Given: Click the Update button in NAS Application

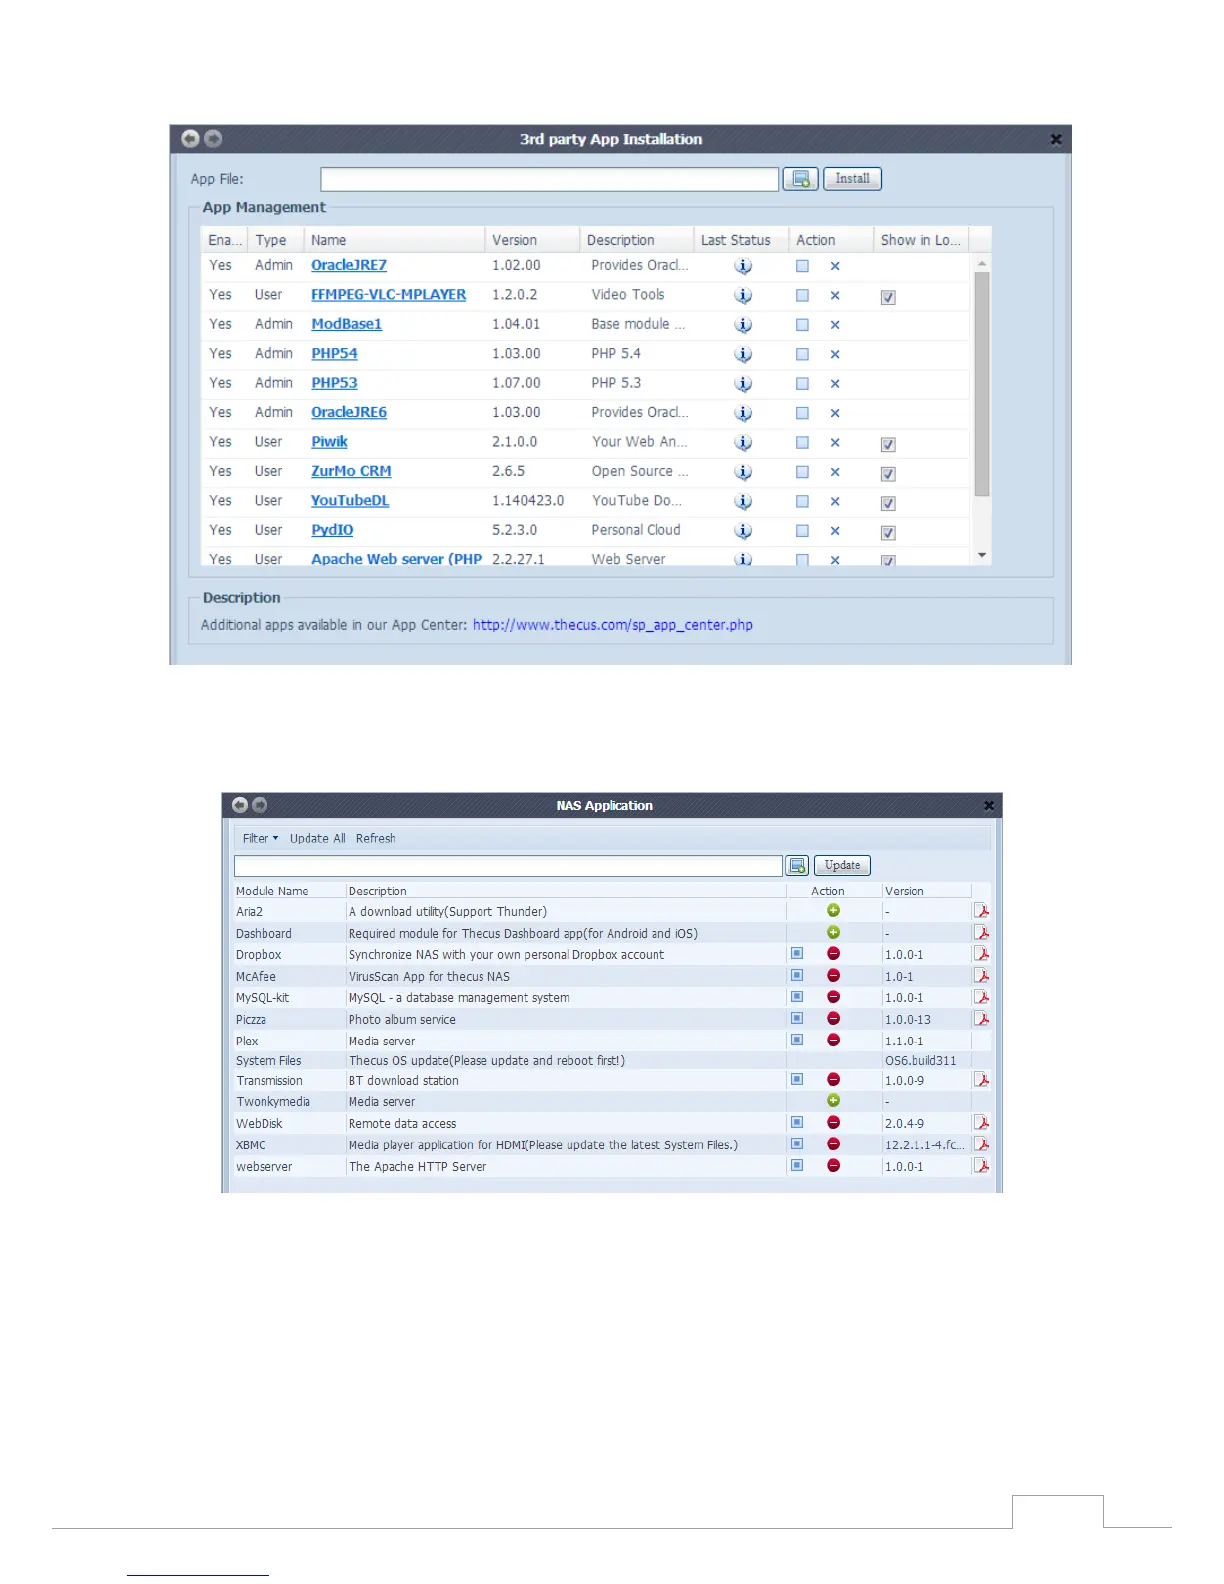Looking at the screenshot, I should [842, 865].
